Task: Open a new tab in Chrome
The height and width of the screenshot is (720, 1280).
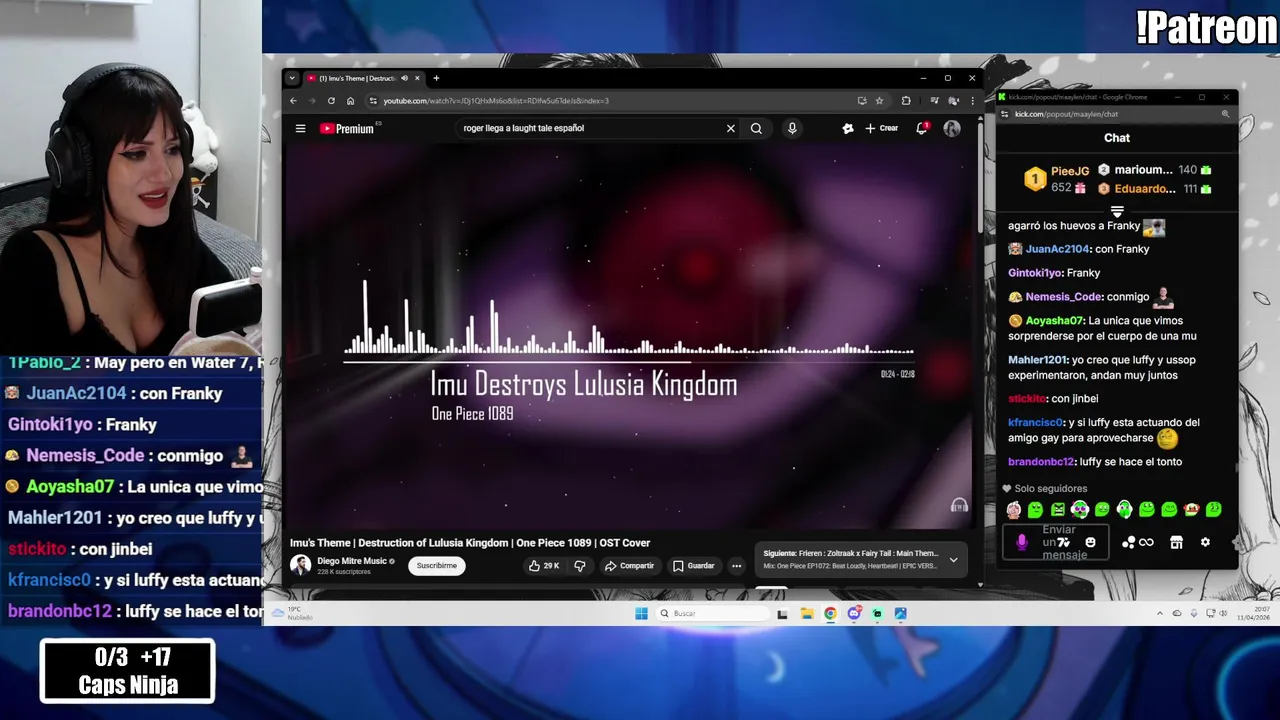Action: pyautogui.click(x=436, y=78)
